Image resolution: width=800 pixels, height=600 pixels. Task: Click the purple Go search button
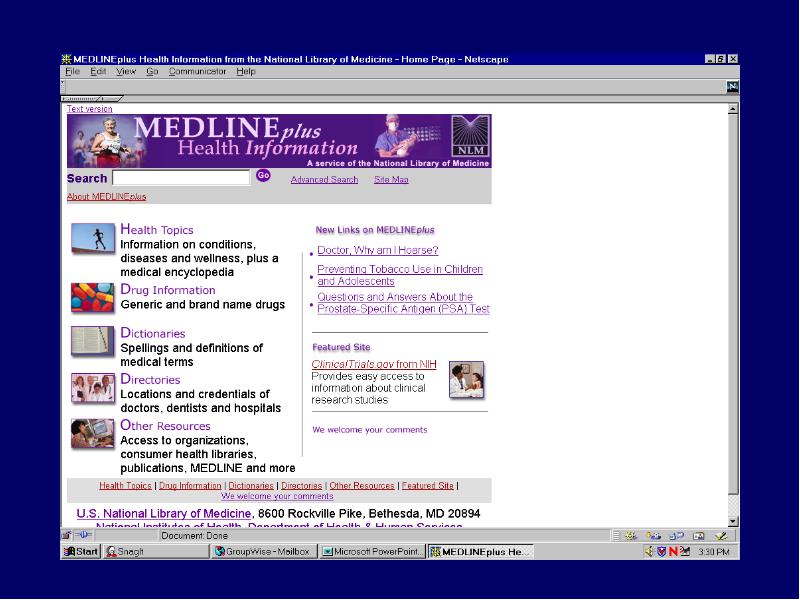click(x=263, y=176)
